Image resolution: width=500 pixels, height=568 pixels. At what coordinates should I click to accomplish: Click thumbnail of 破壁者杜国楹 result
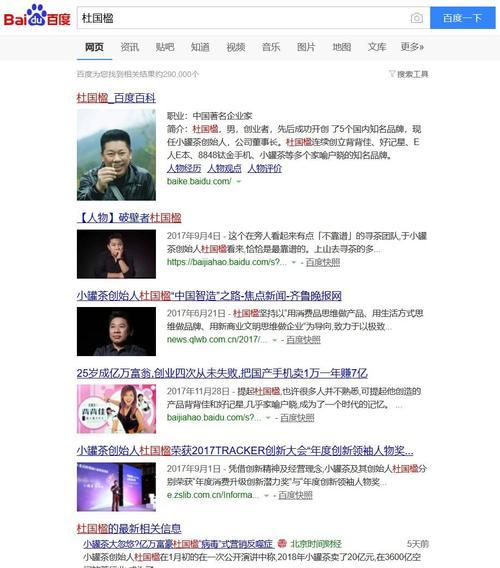coord(116,254)
